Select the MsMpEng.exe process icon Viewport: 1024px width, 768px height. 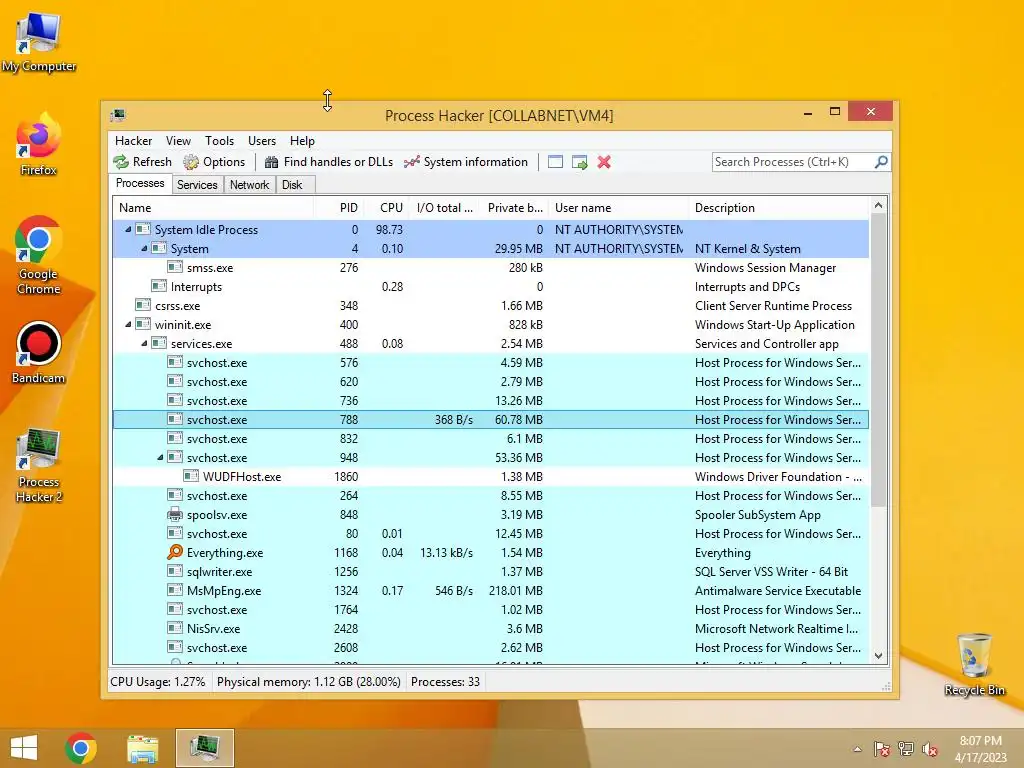point(175,590)
